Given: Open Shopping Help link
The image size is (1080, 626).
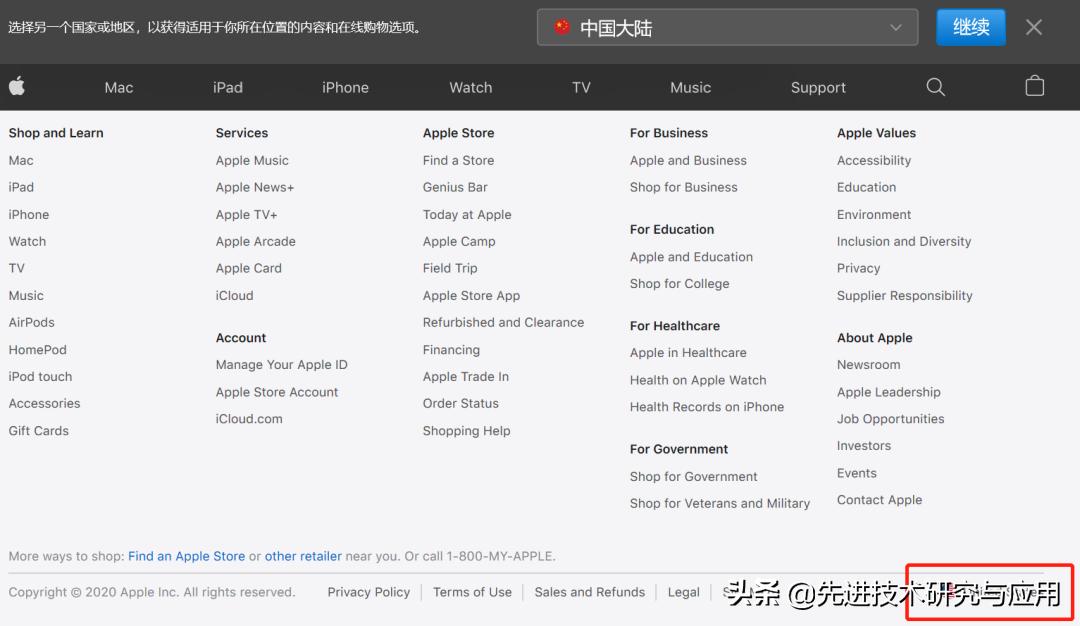Looking at the screenshot, I should point(466,431).
